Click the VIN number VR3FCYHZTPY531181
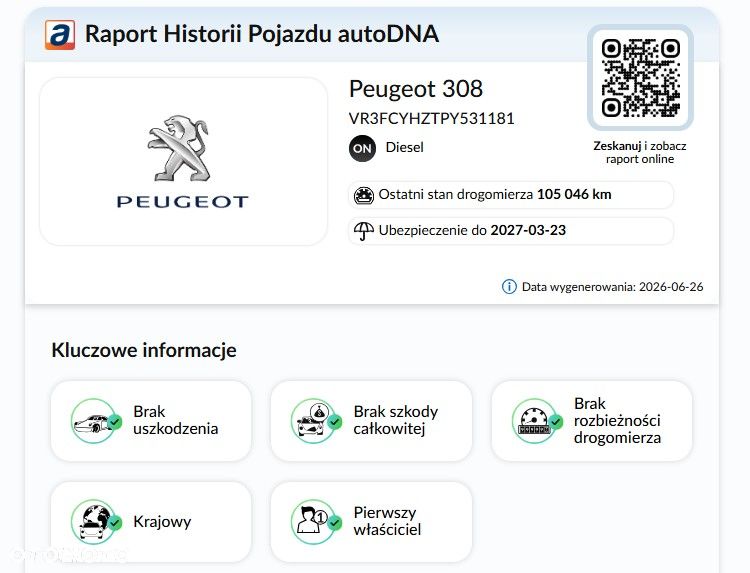Viewport: 750px width, 573px height. pyautogui.click(x=431, y=119)
